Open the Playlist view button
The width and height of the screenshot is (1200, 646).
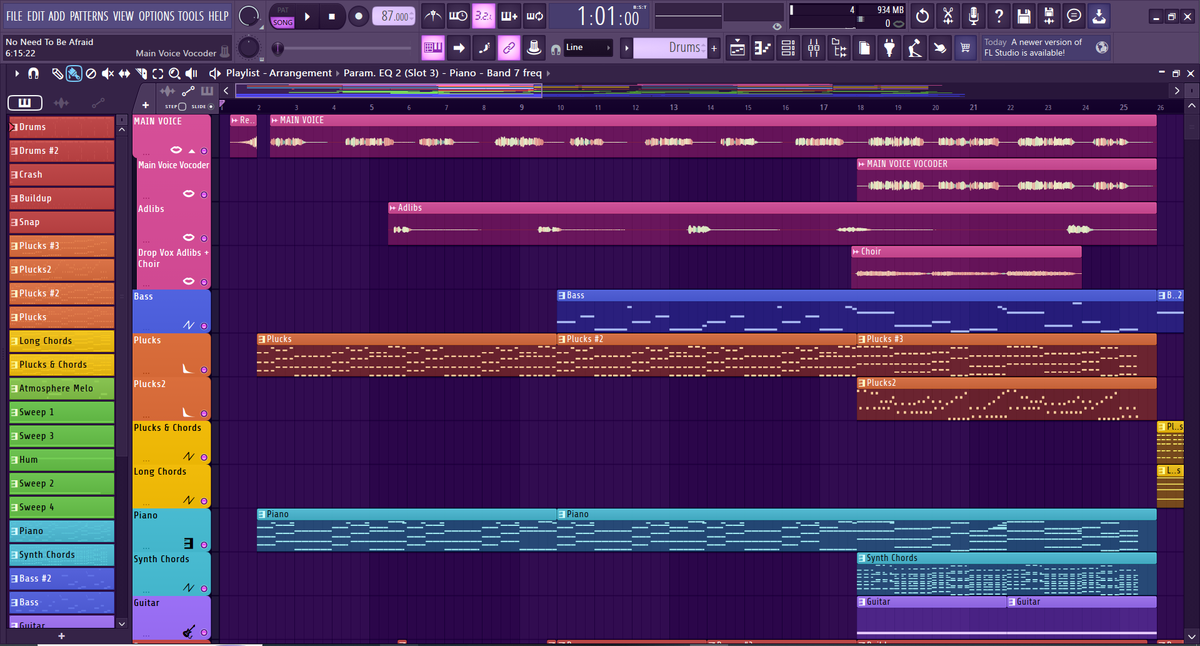(737, 48)
